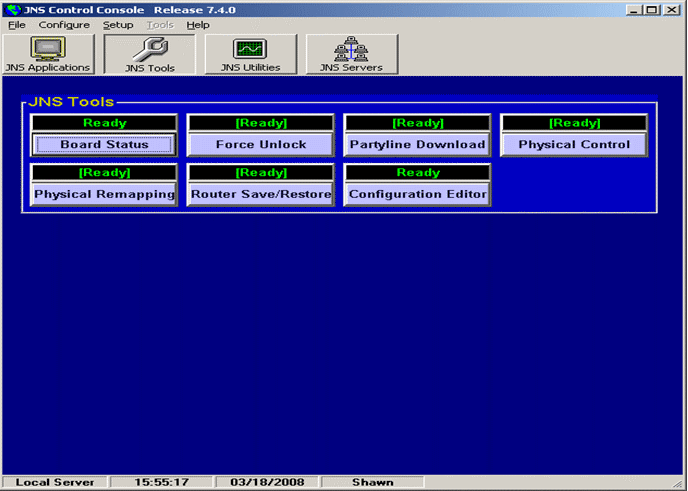
Task: Click the JNS Tools group heading
Action: point(71,102)
